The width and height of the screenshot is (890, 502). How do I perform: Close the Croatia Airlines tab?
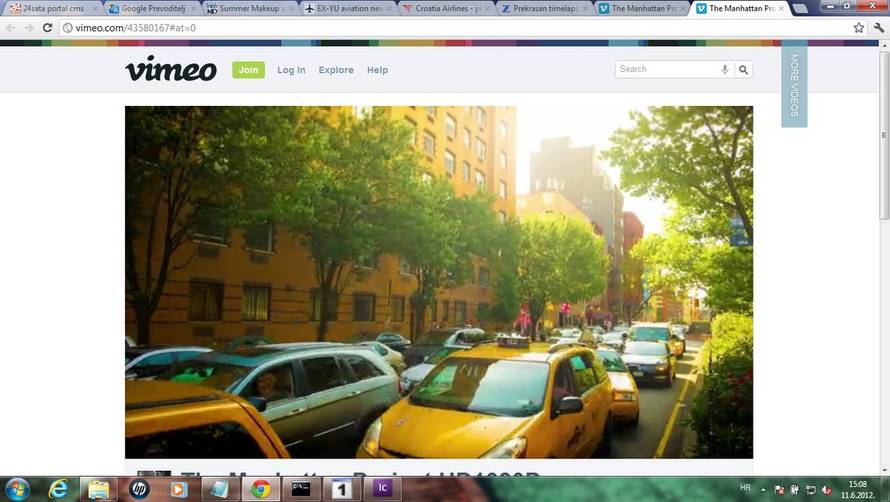(488, 9)
